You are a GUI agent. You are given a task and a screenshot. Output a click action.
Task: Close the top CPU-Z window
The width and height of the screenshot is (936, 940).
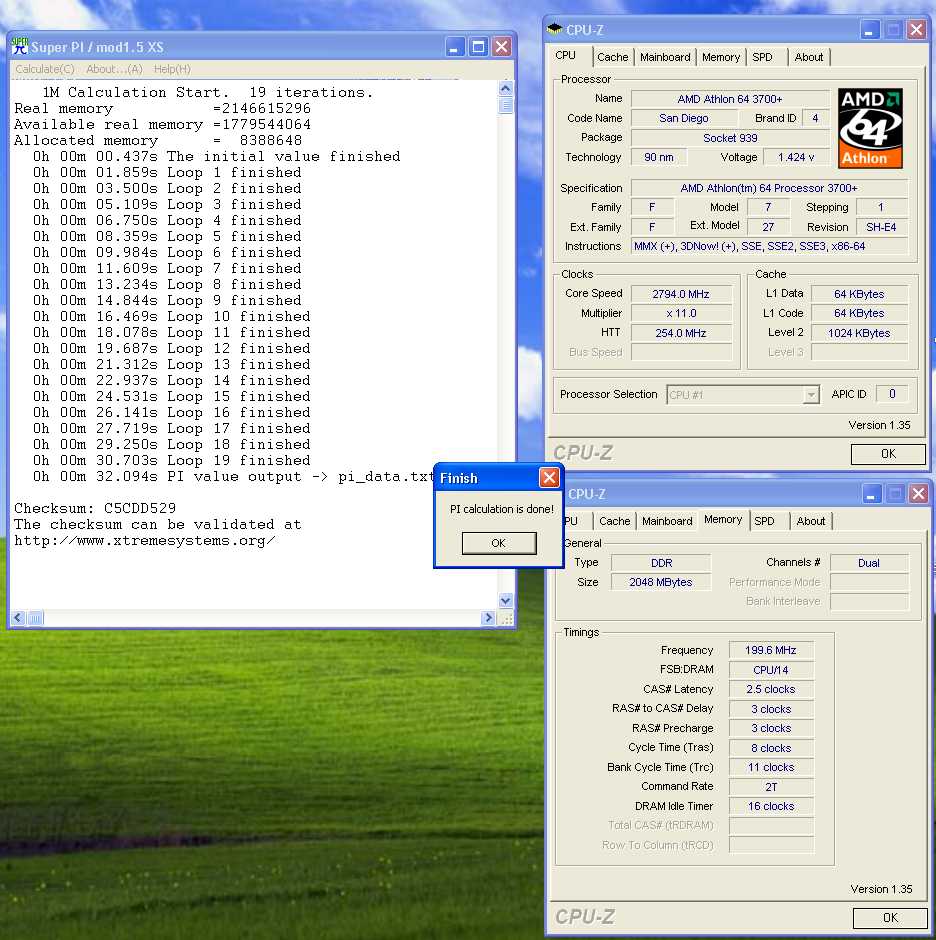[x=916, y=29]
